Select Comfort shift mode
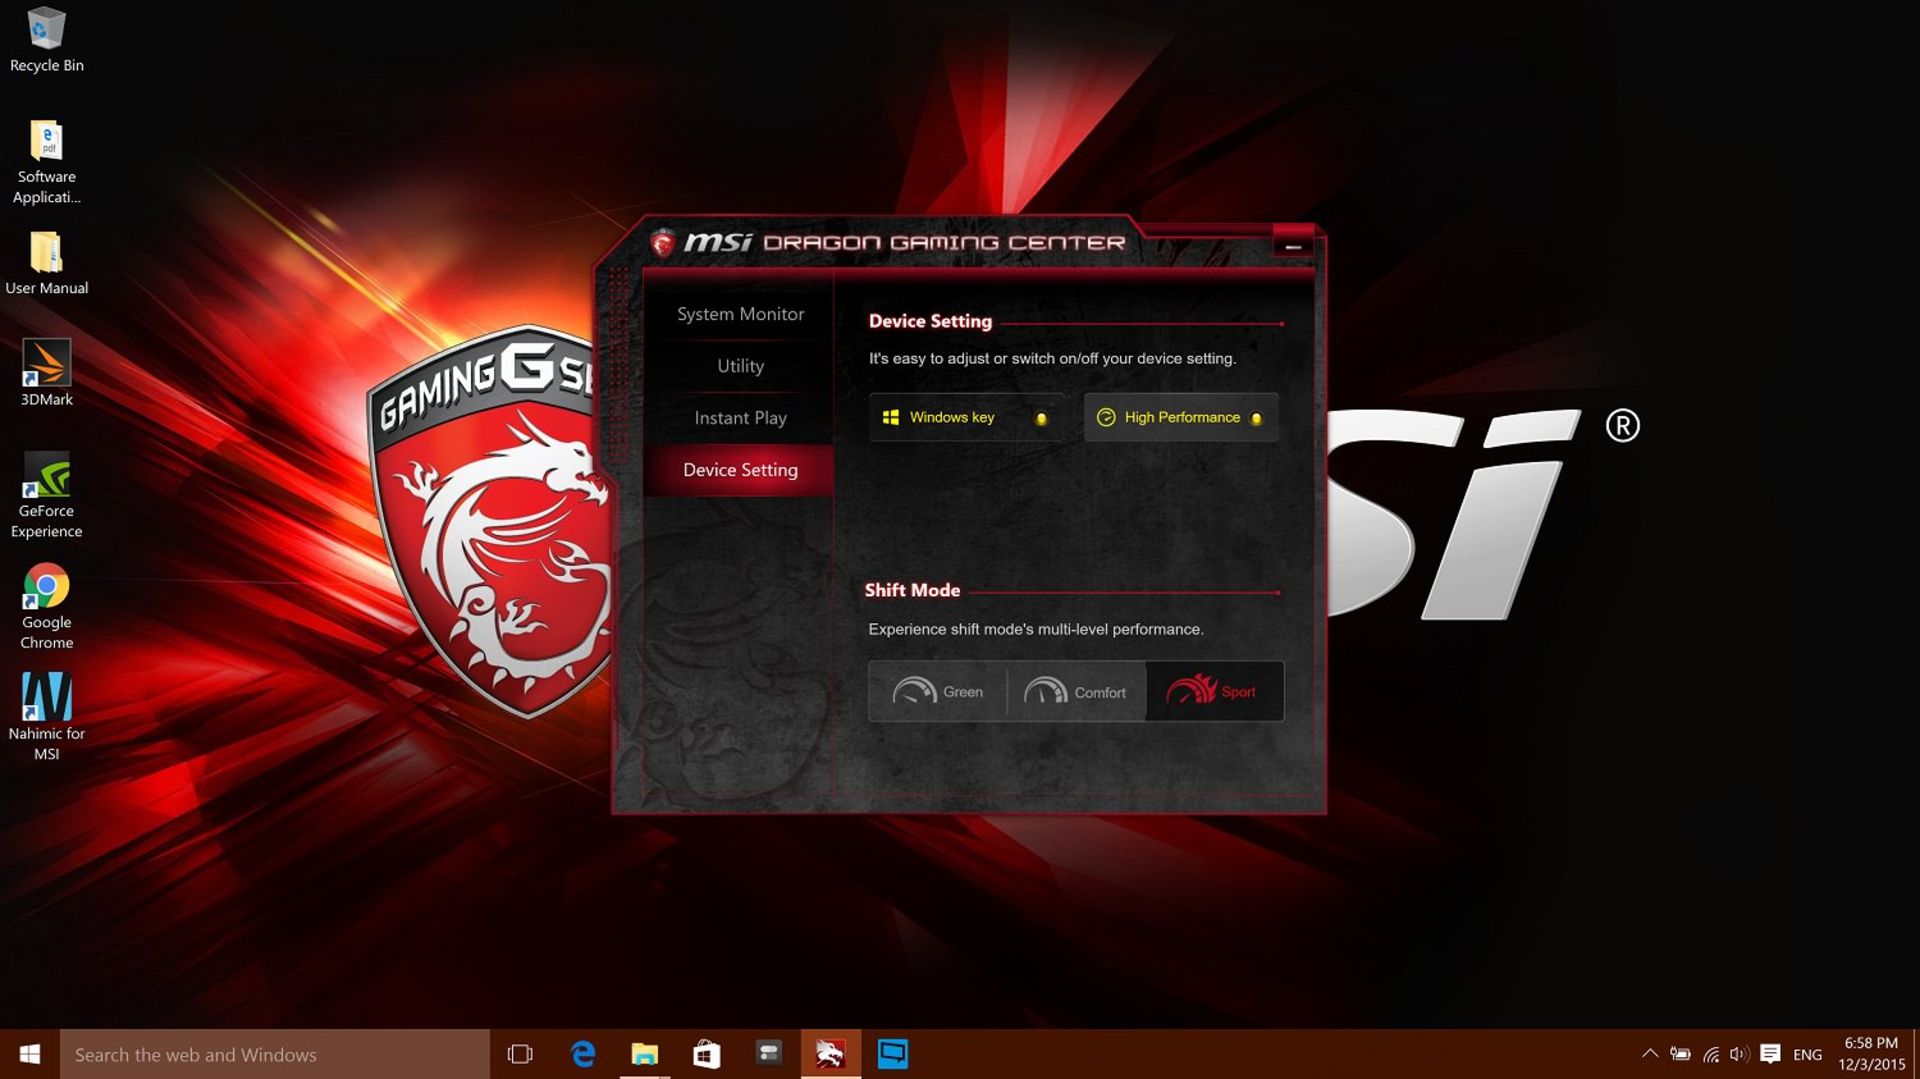Image resolution: width=1920 pixels, height=1079 pixels. [x=1076, y=691]
